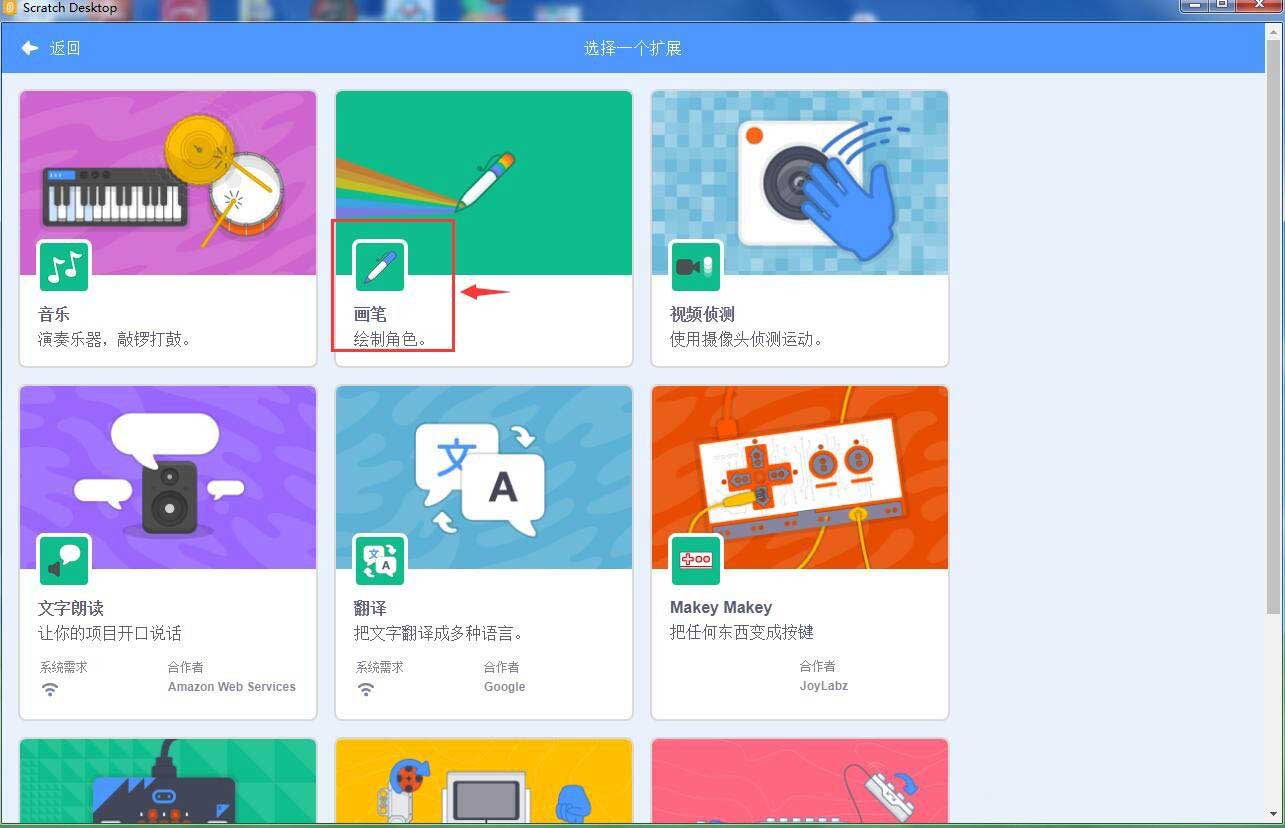Click the description 演奏乐器，敲锣打鼓。

(115, 339)
